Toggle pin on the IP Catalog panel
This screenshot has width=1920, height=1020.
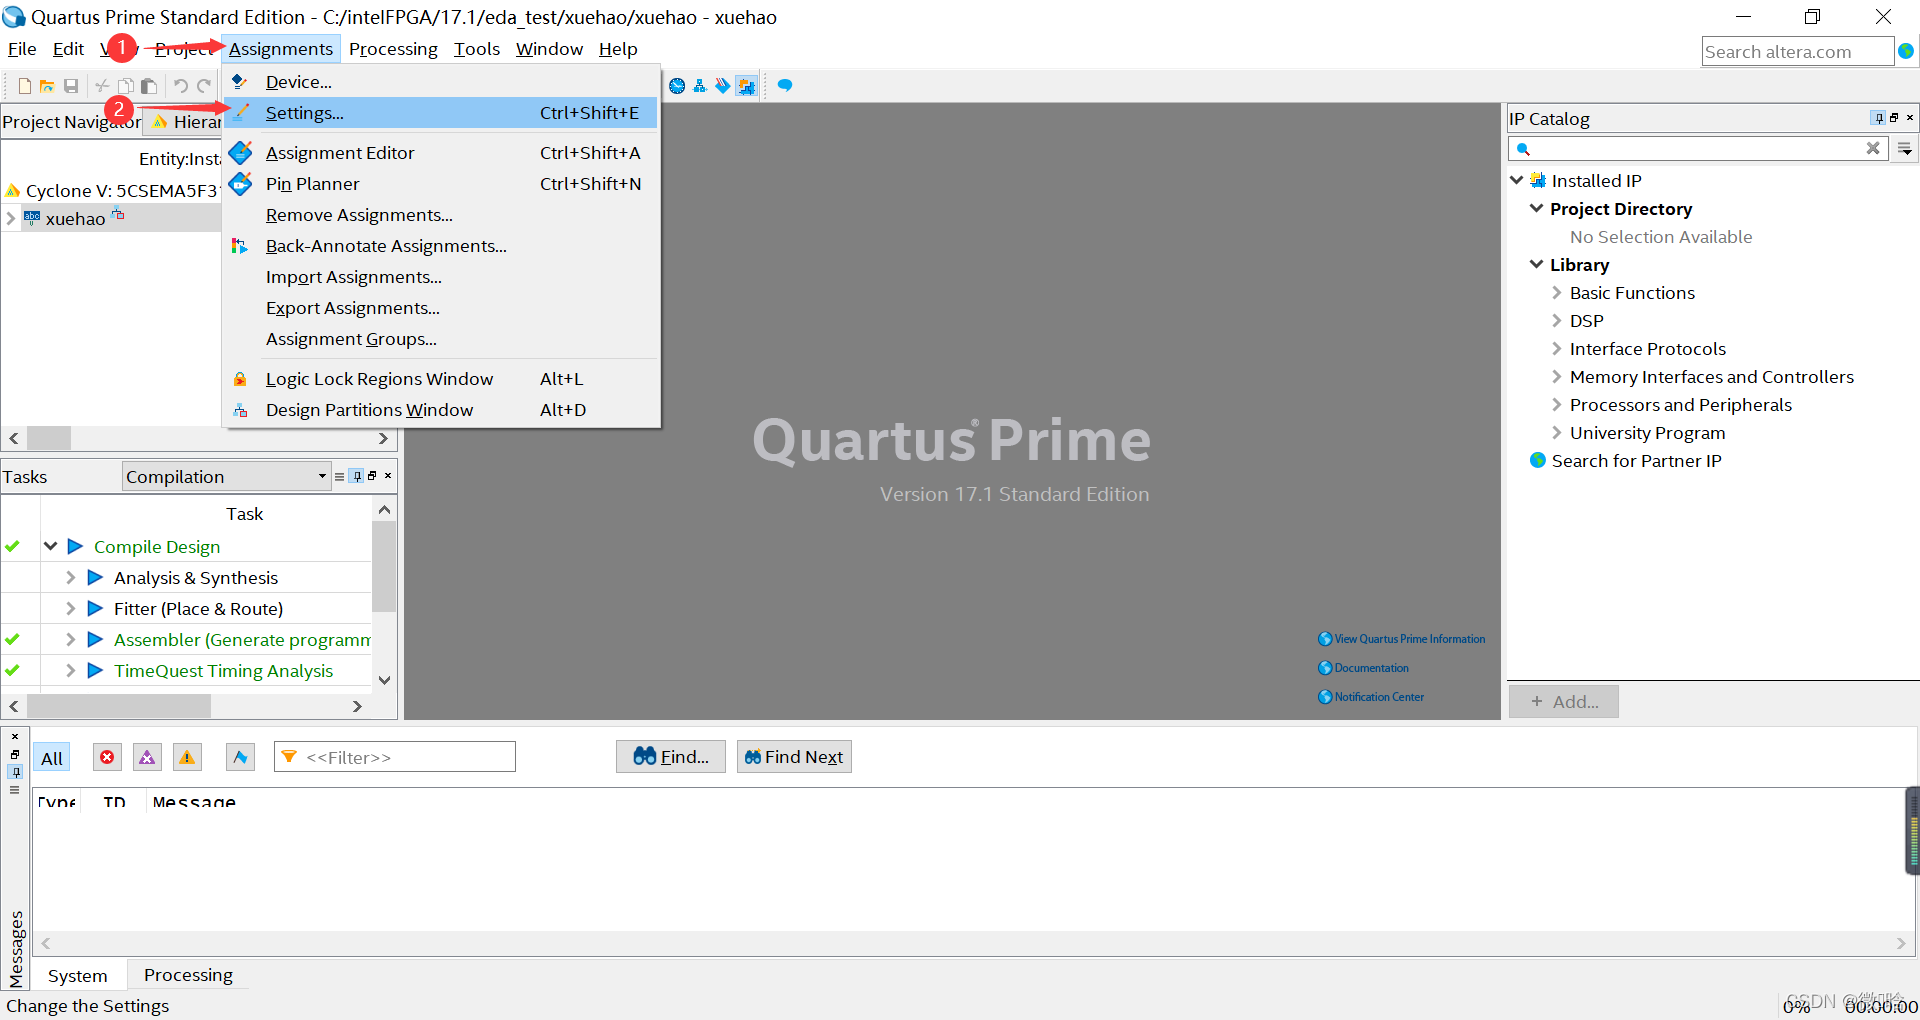(1879, 118)
